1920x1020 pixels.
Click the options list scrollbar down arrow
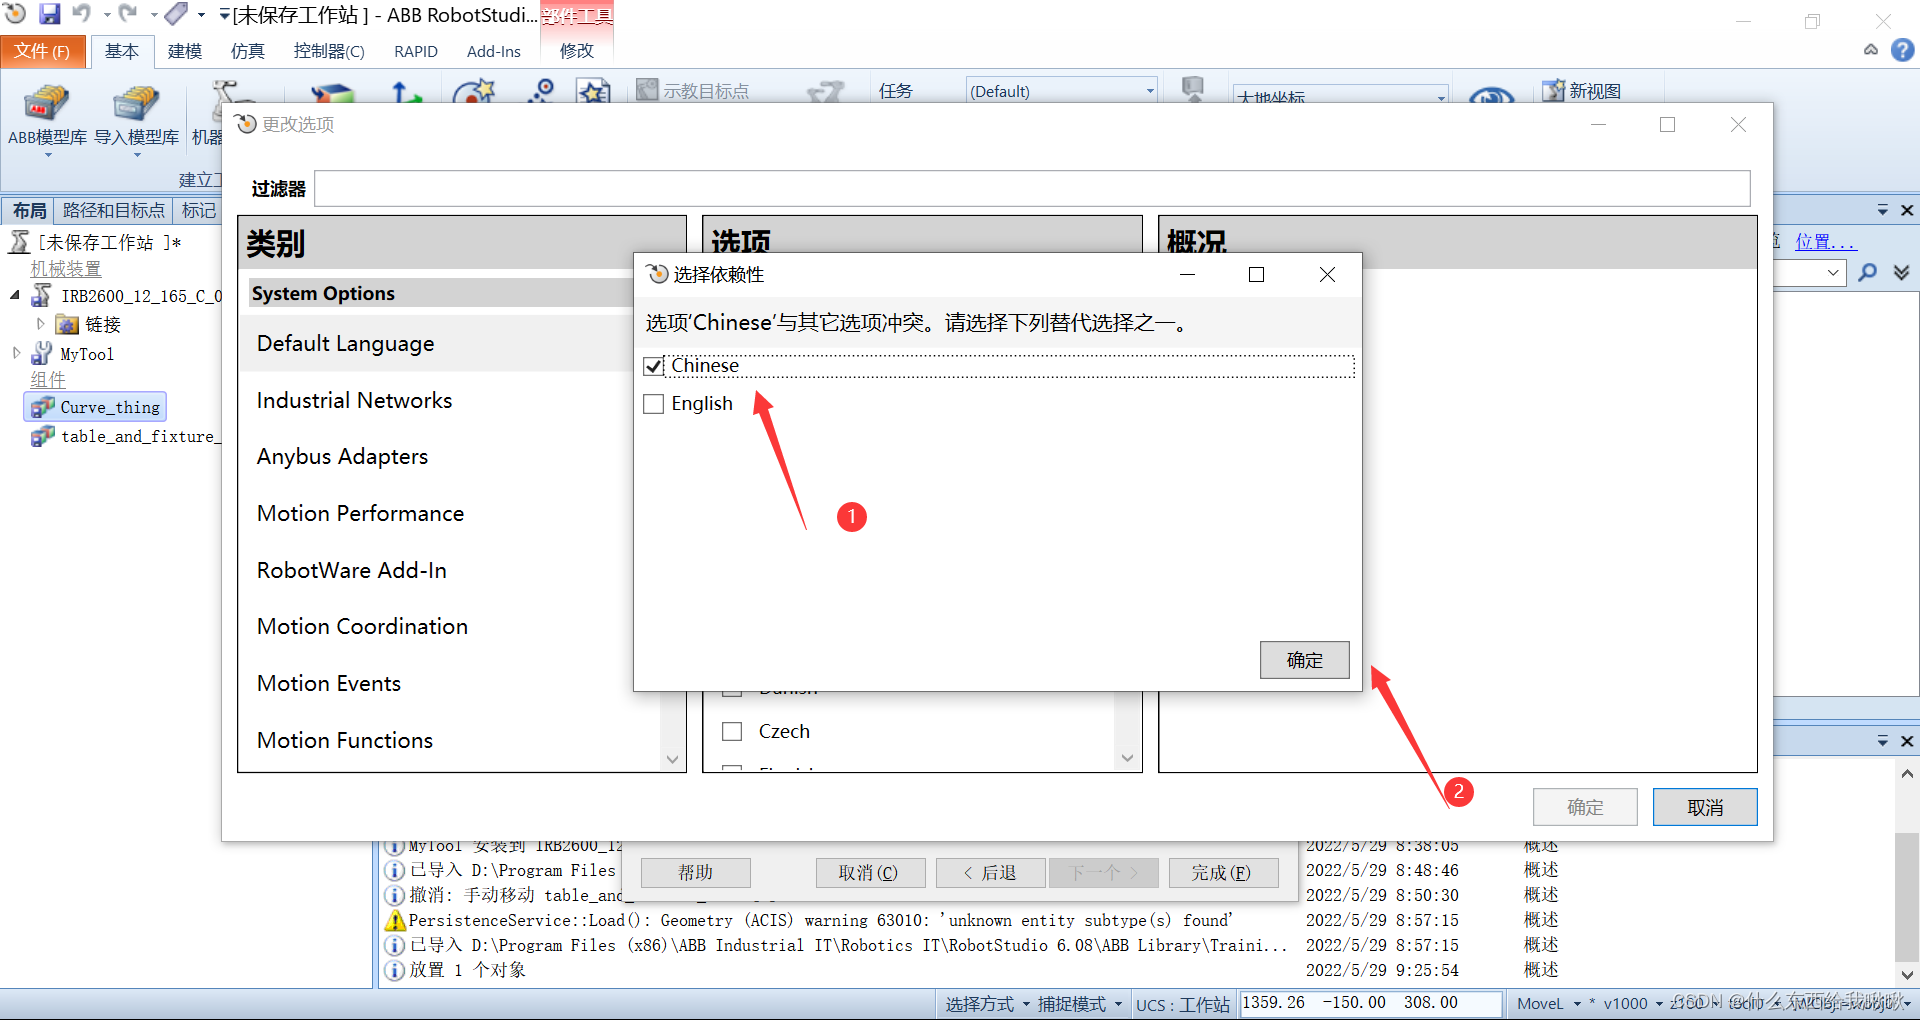click(1127, 758)
